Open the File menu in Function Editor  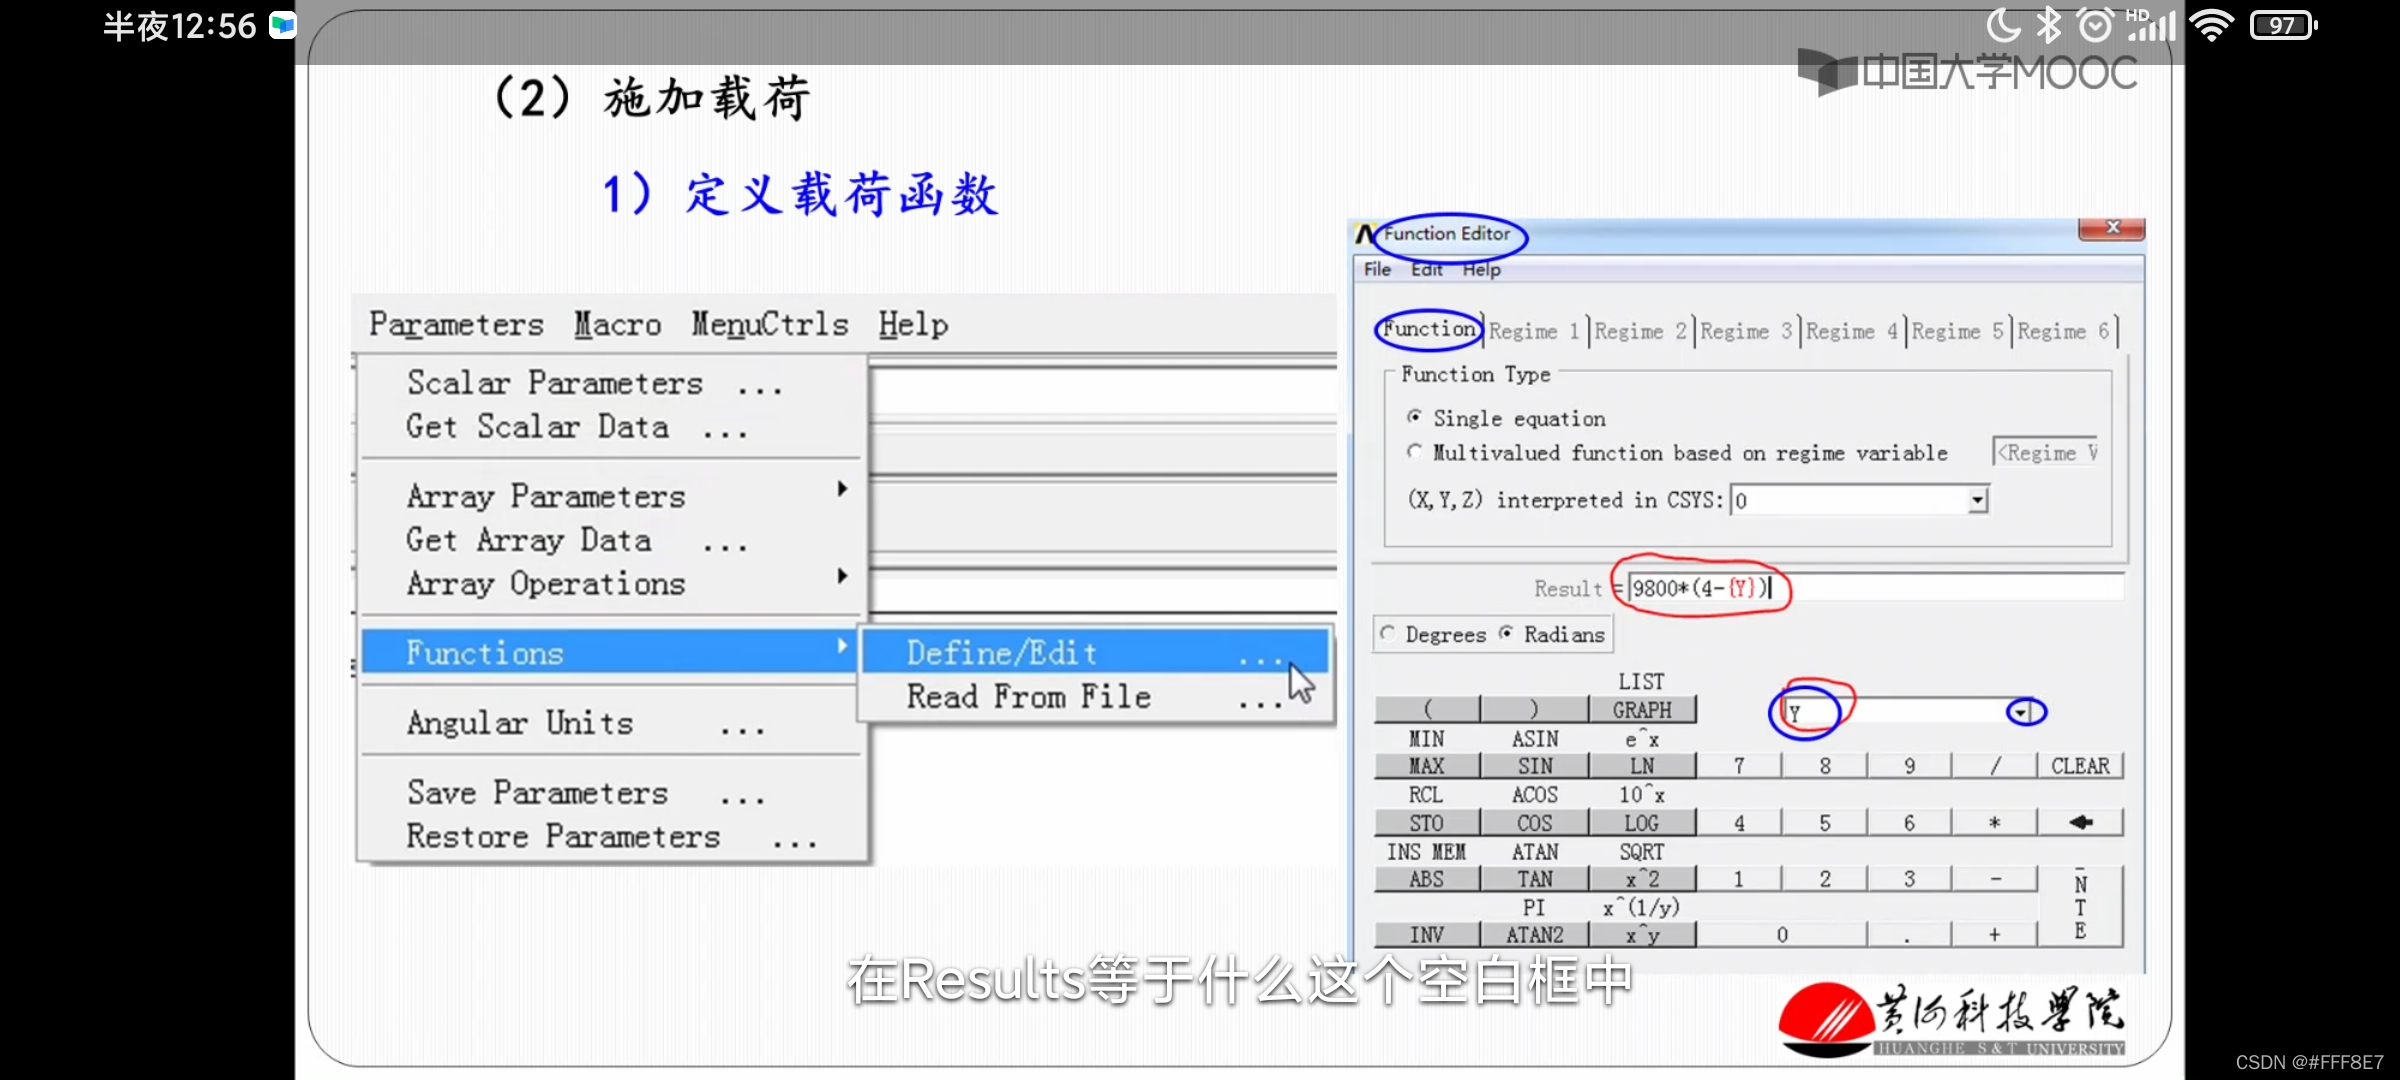pos(1377,269)
